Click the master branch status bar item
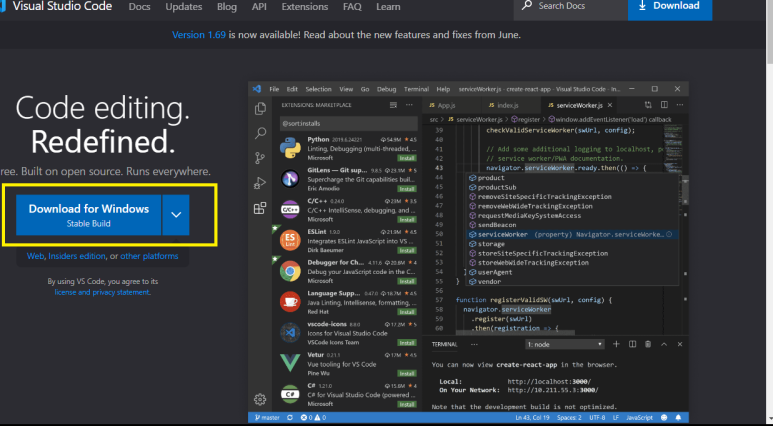The image size is (773, 426). click(x=267, y=418)
